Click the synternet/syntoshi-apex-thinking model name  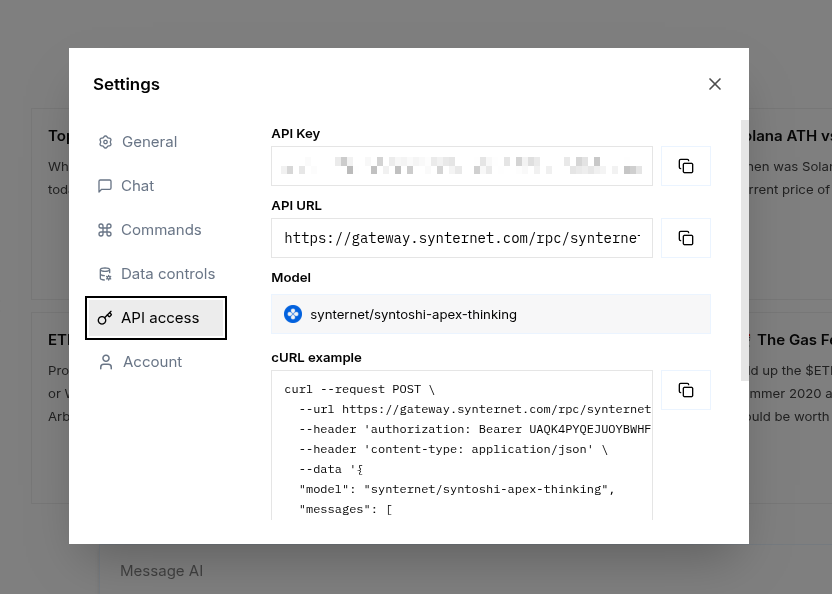click(413, 314)
